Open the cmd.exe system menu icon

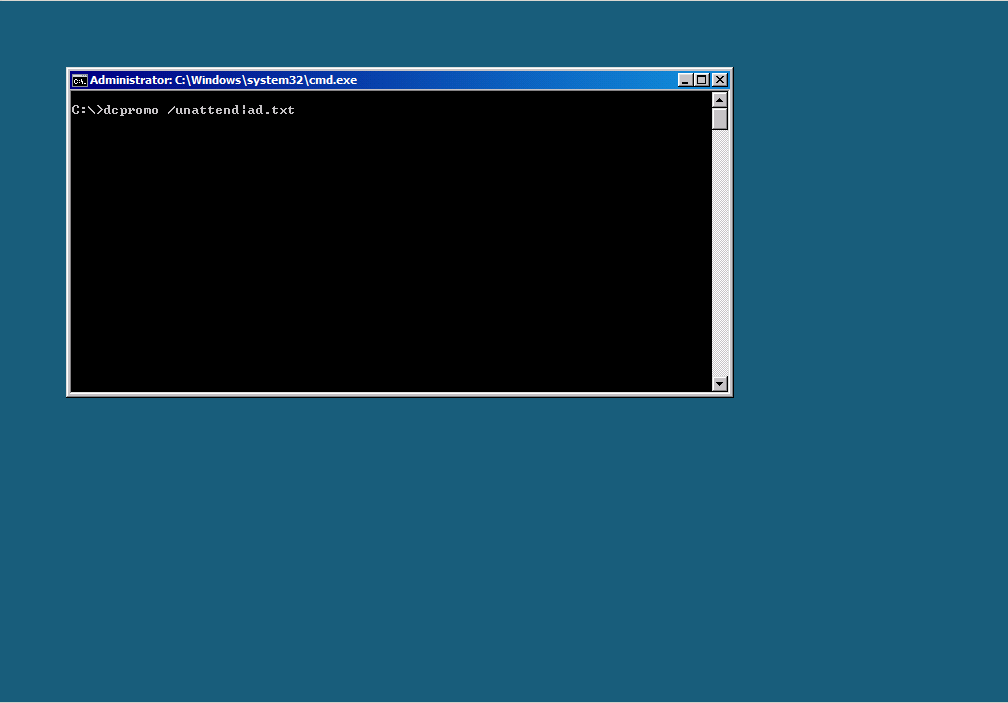click(x=79, y=80)
